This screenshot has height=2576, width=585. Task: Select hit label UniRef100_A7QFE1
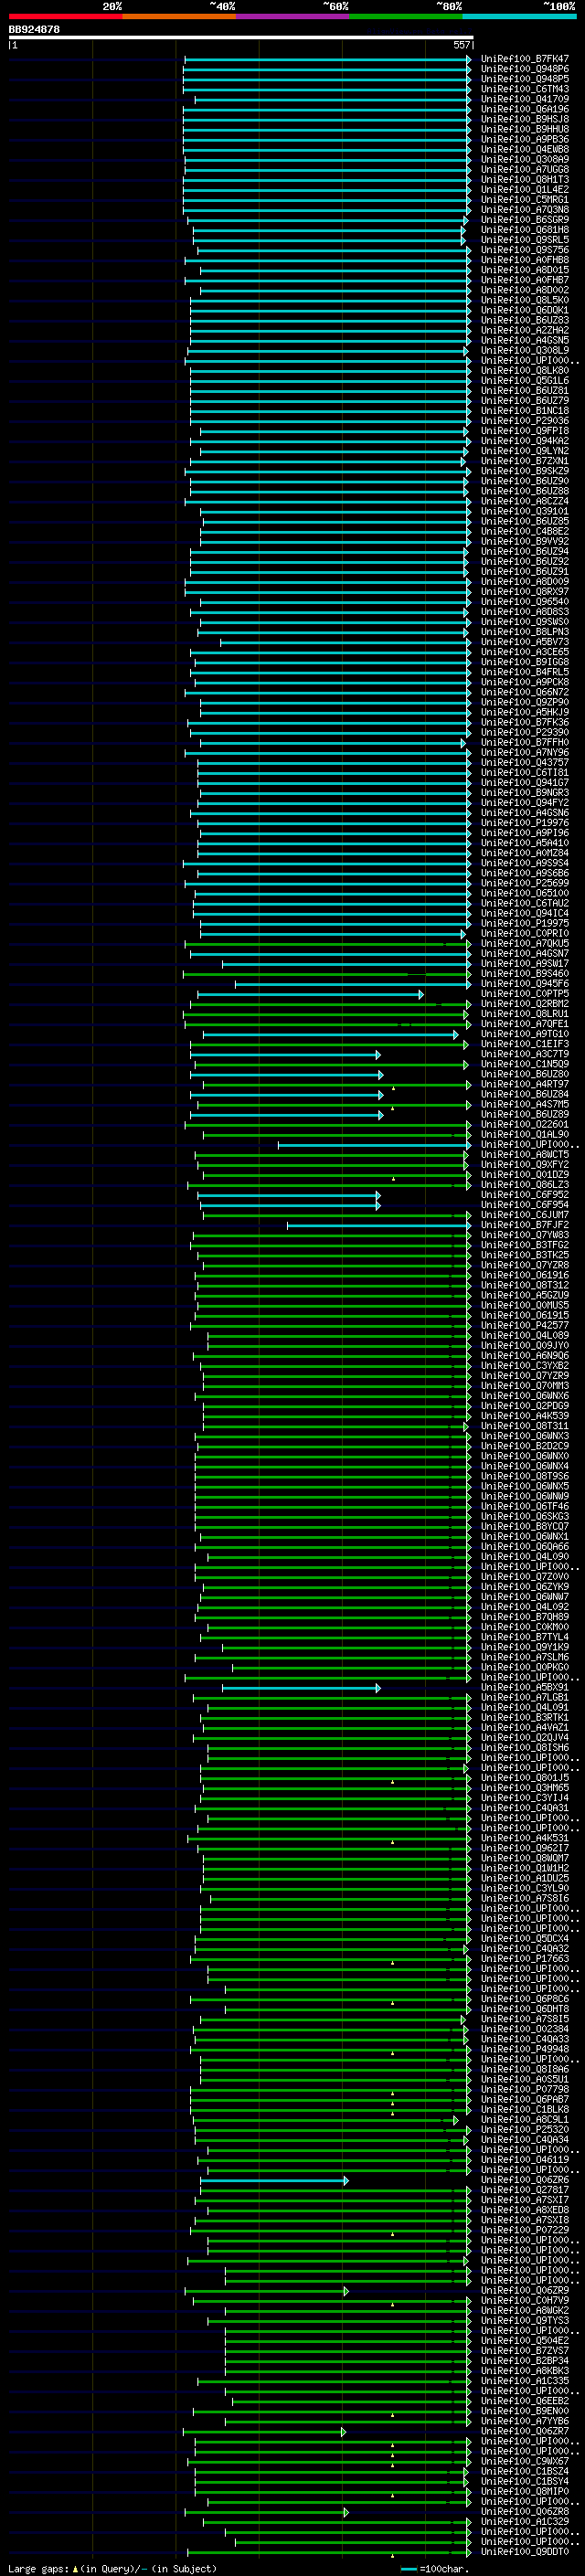524,1024
